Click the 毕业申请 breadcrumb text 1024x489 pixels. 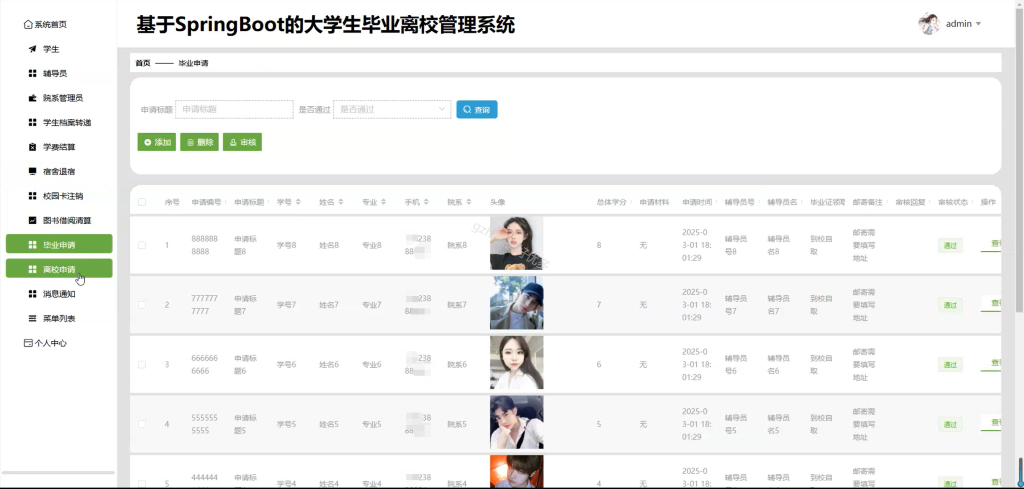click(x=193, y=63)
